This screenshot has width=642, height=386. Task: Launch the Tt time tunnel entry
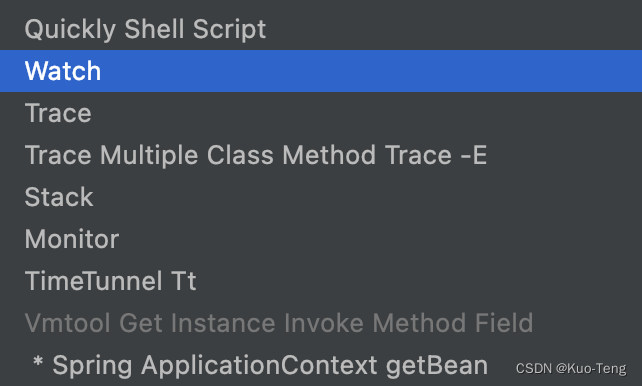click(x=321, y=281)
